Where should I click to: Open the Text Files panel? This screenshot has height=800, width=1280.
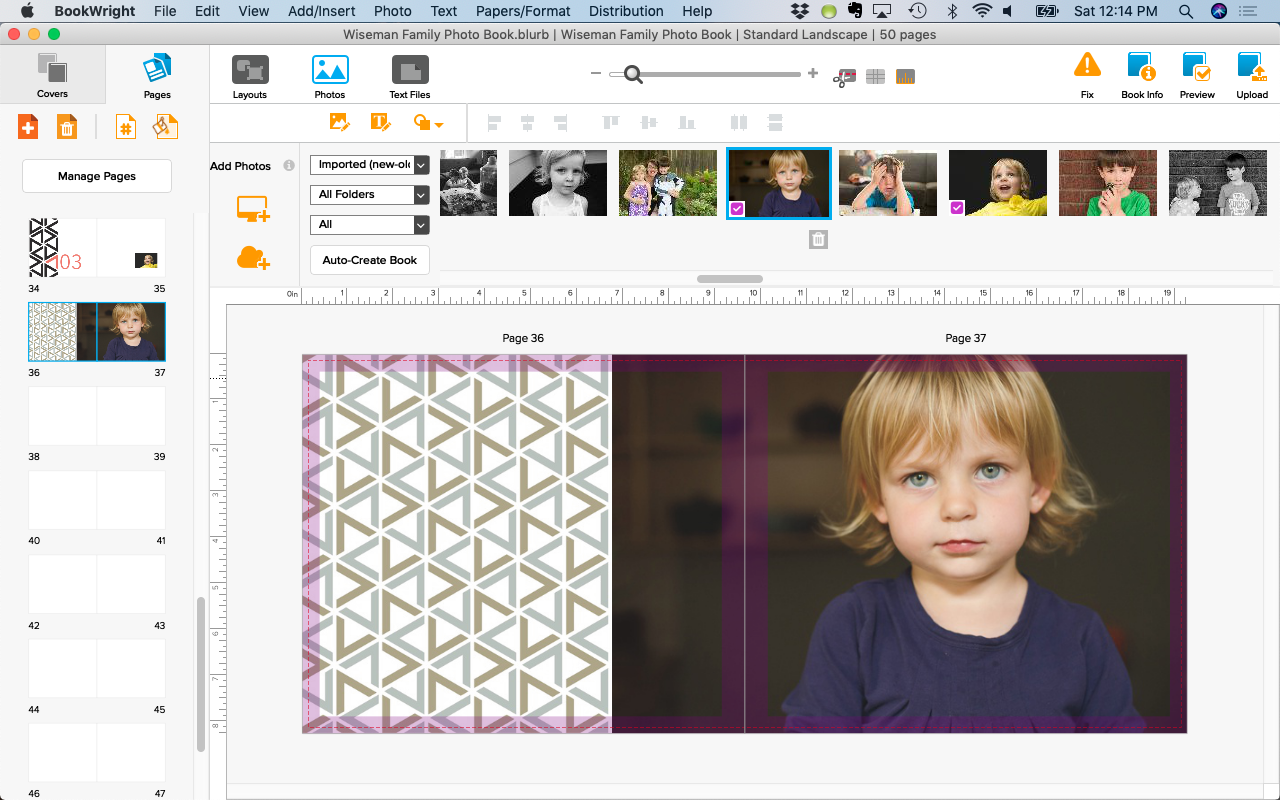coord(410,76)
